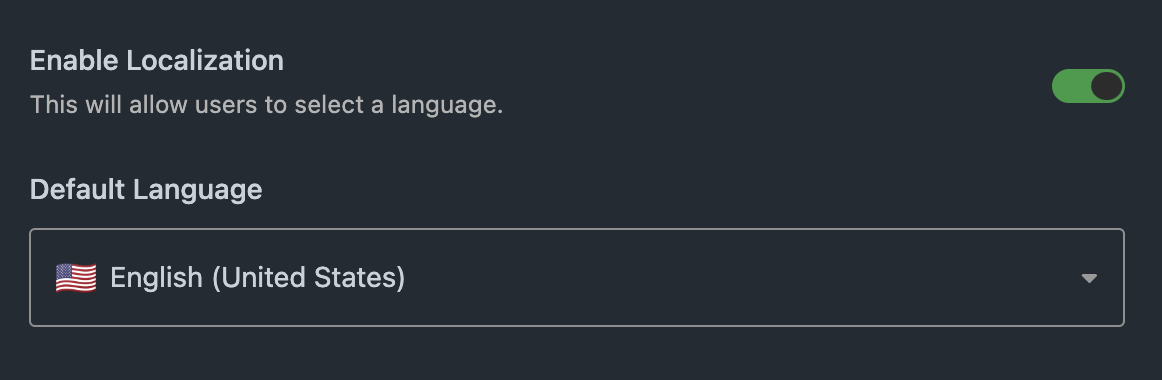Click the localization description text

[267, 104]
